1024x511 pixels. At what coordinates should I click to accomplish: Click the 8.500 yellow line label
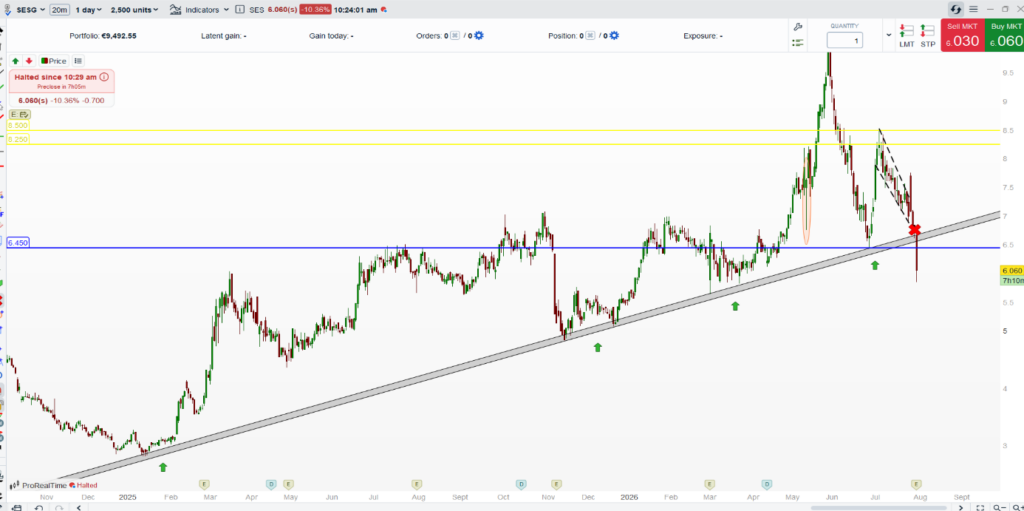(x=18, y=125)
